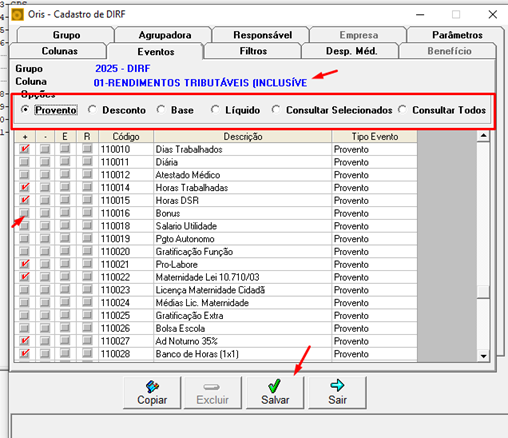Click the Salvar button with green checkmark
Viewport: 508px width, 438px height.
tap(275, 393)
